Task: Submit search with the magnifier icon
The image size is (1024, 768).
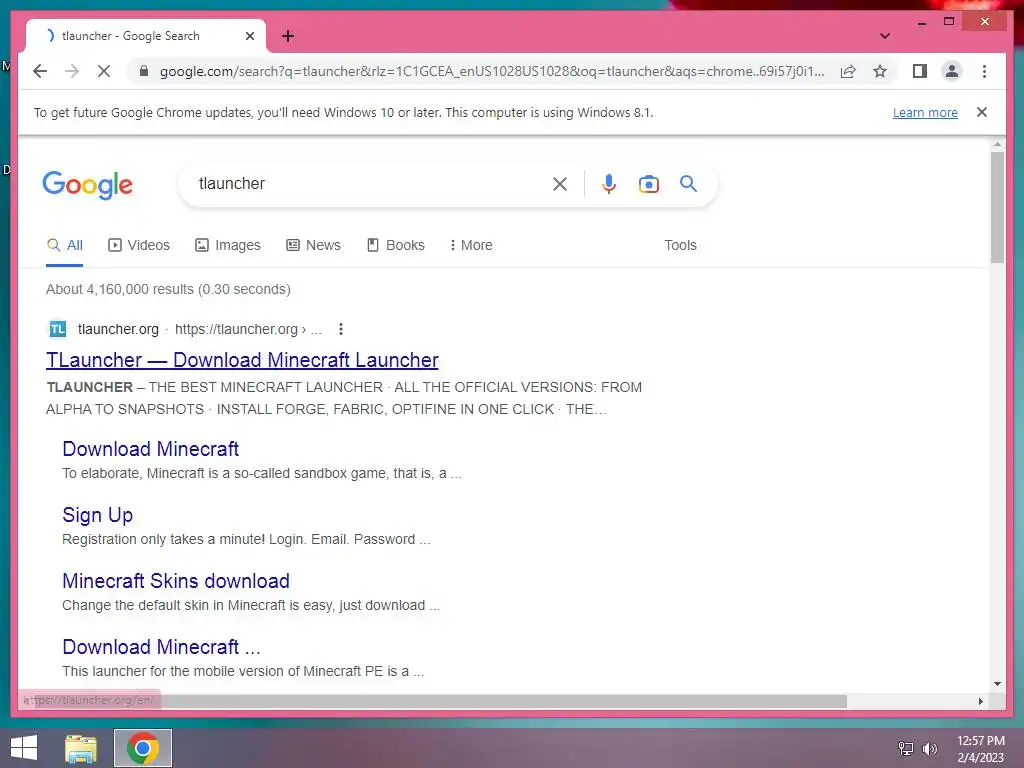Action: [688, 184]
